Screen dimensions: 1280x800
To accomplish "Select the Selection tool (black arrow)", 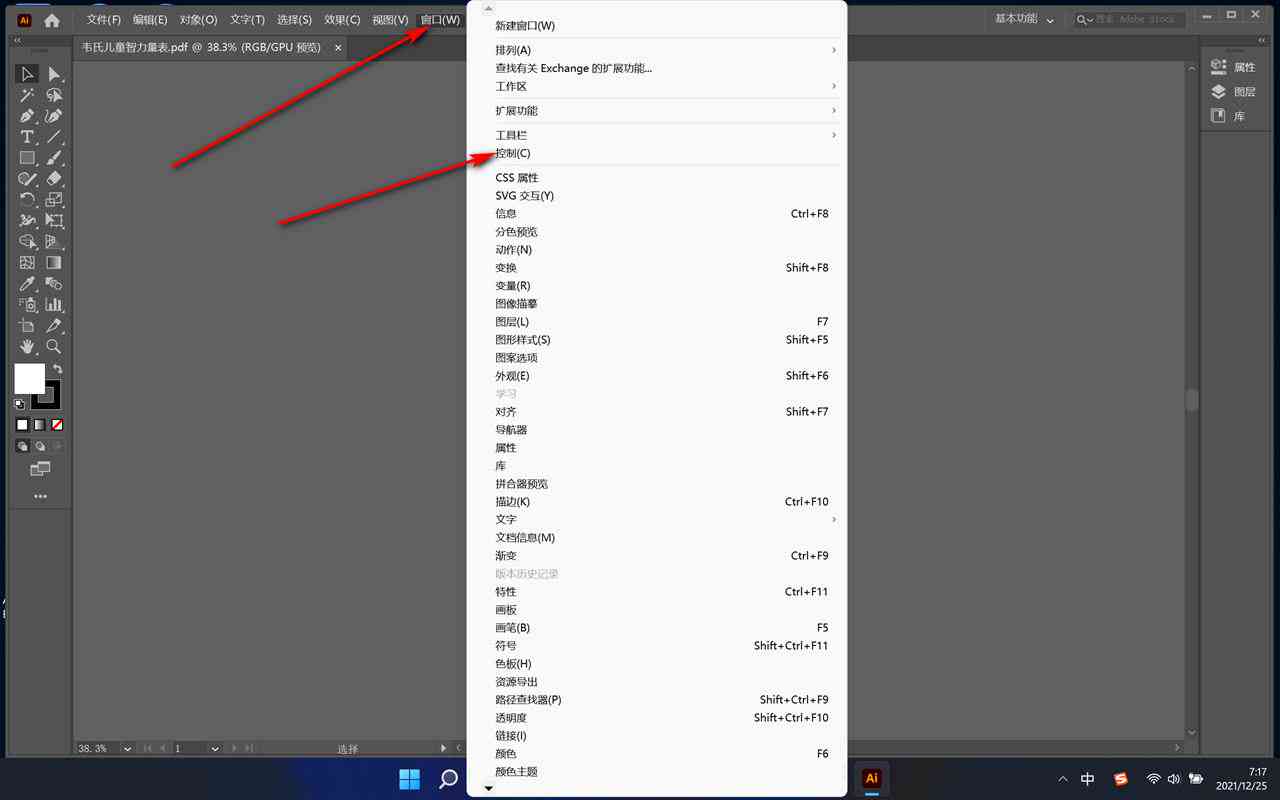I will tap(27, 74).
